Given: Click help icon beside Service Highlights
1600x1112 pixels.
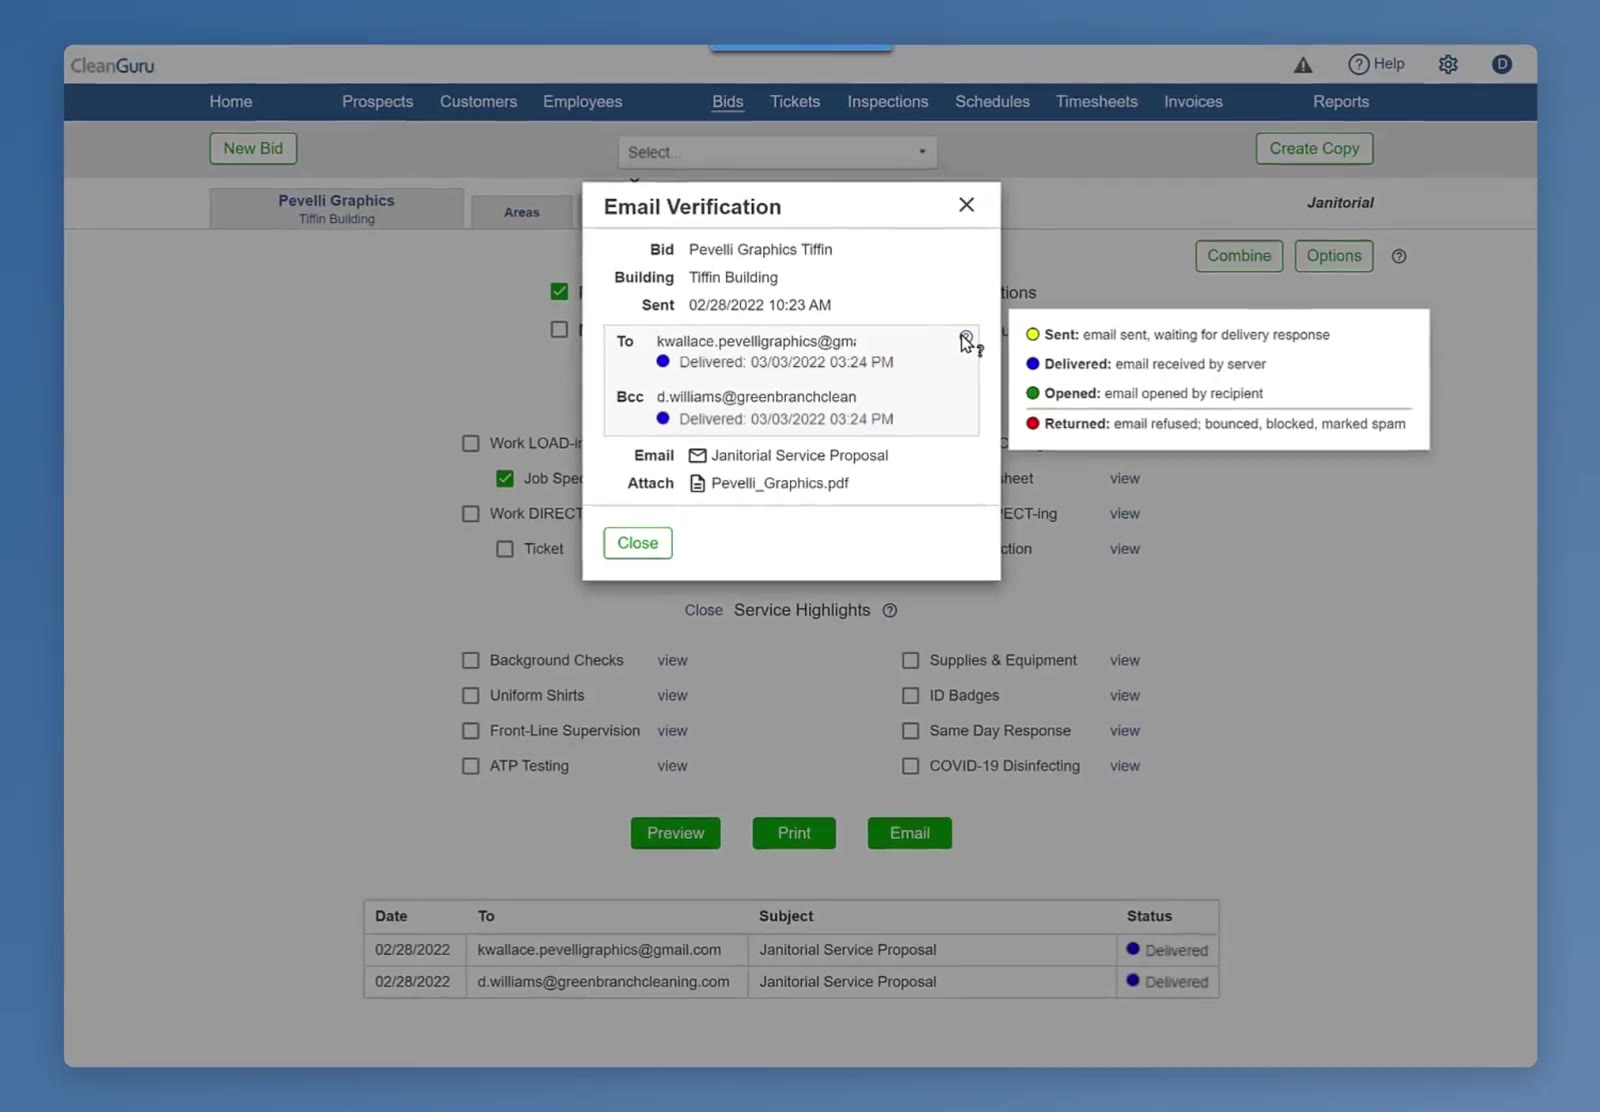Looking at the screenshot, I should pyautogui.click(x=890, y=611).
